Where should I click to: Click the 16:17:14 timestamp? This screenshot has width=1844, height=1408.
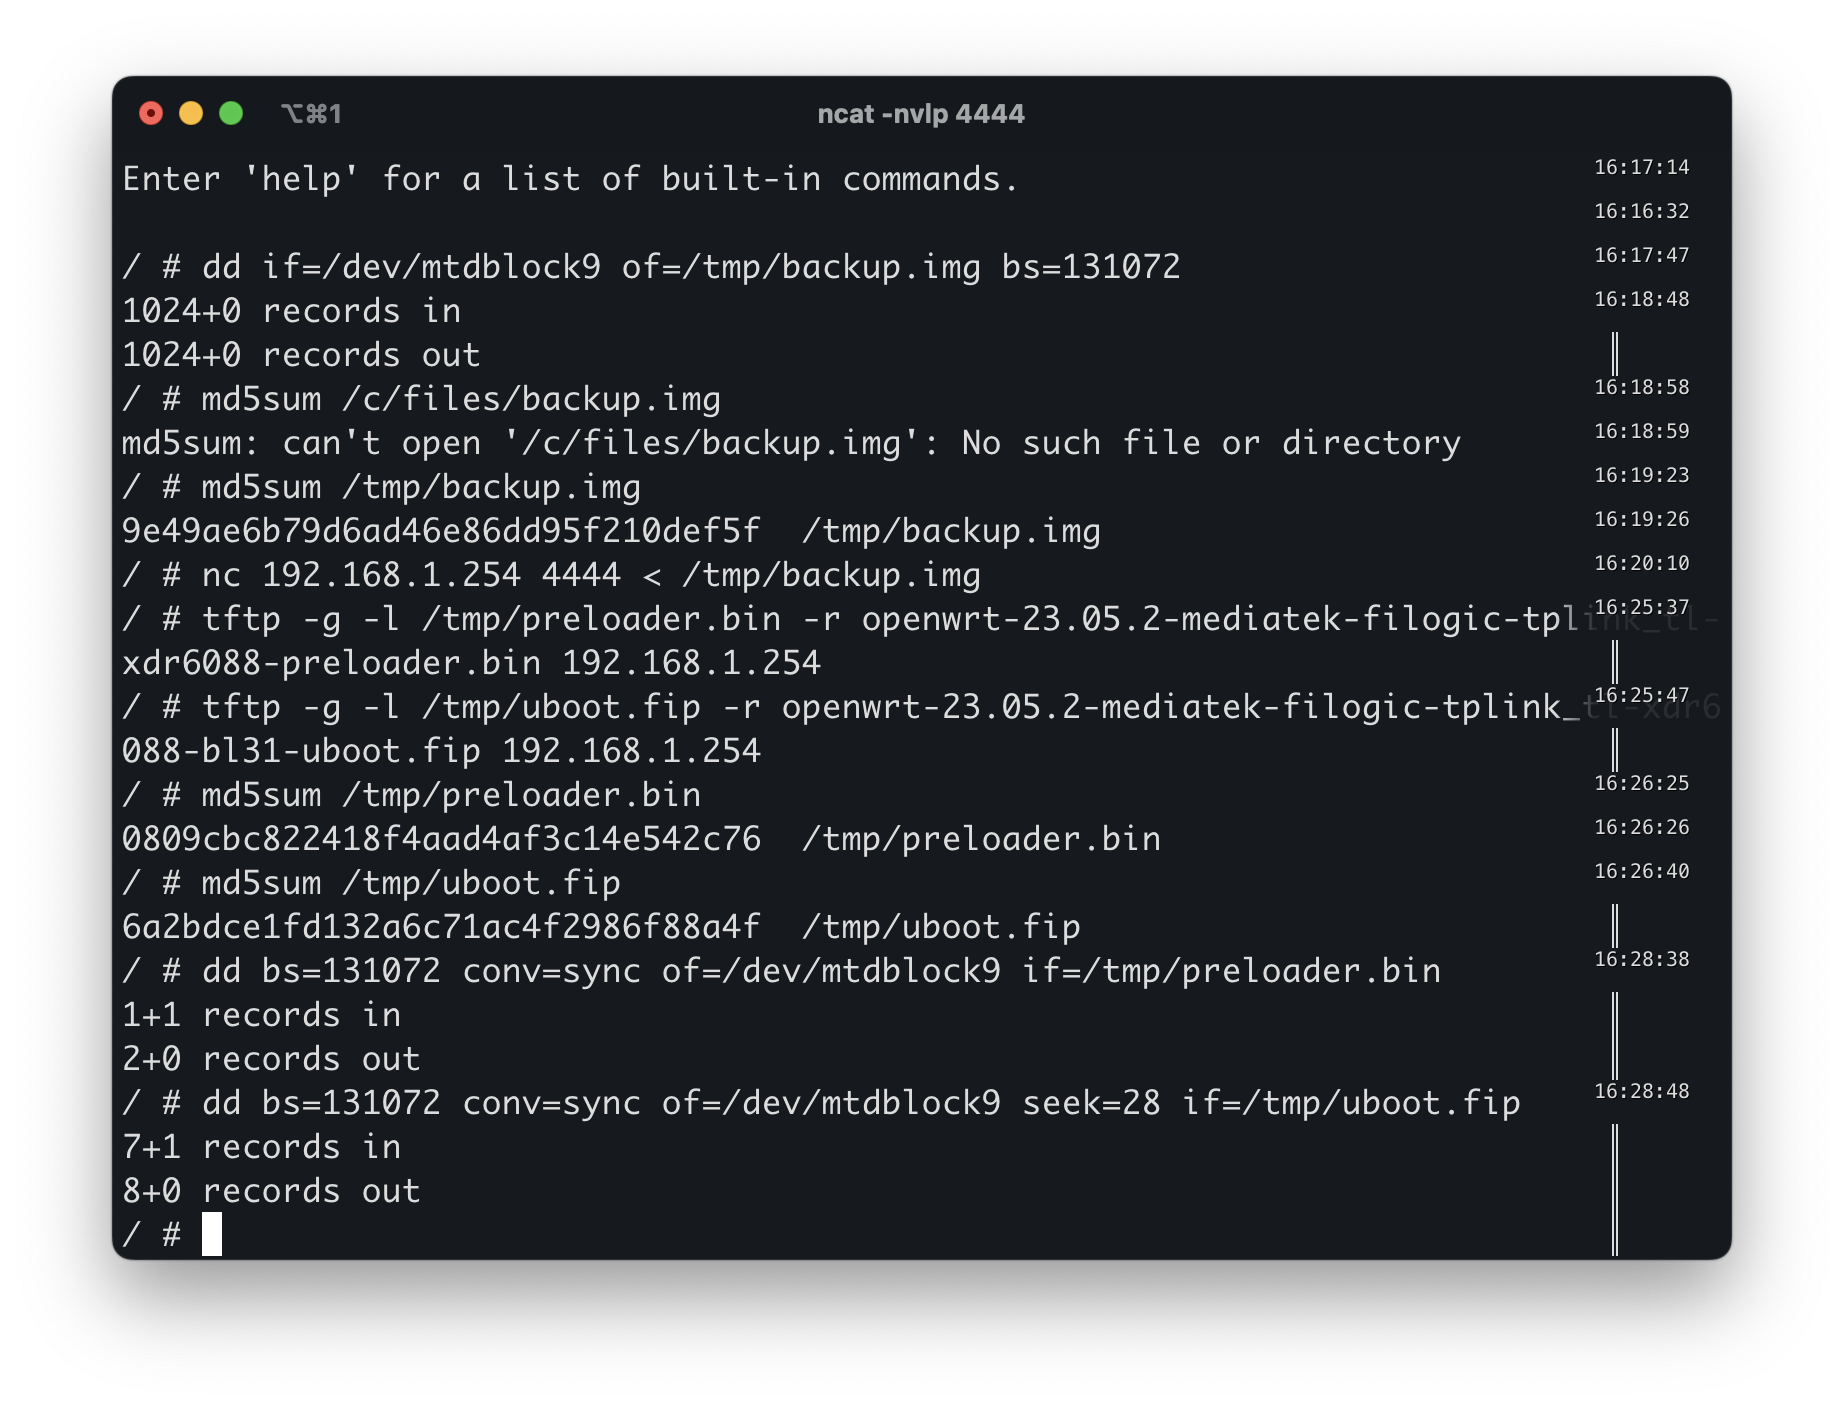[1641, 167]
